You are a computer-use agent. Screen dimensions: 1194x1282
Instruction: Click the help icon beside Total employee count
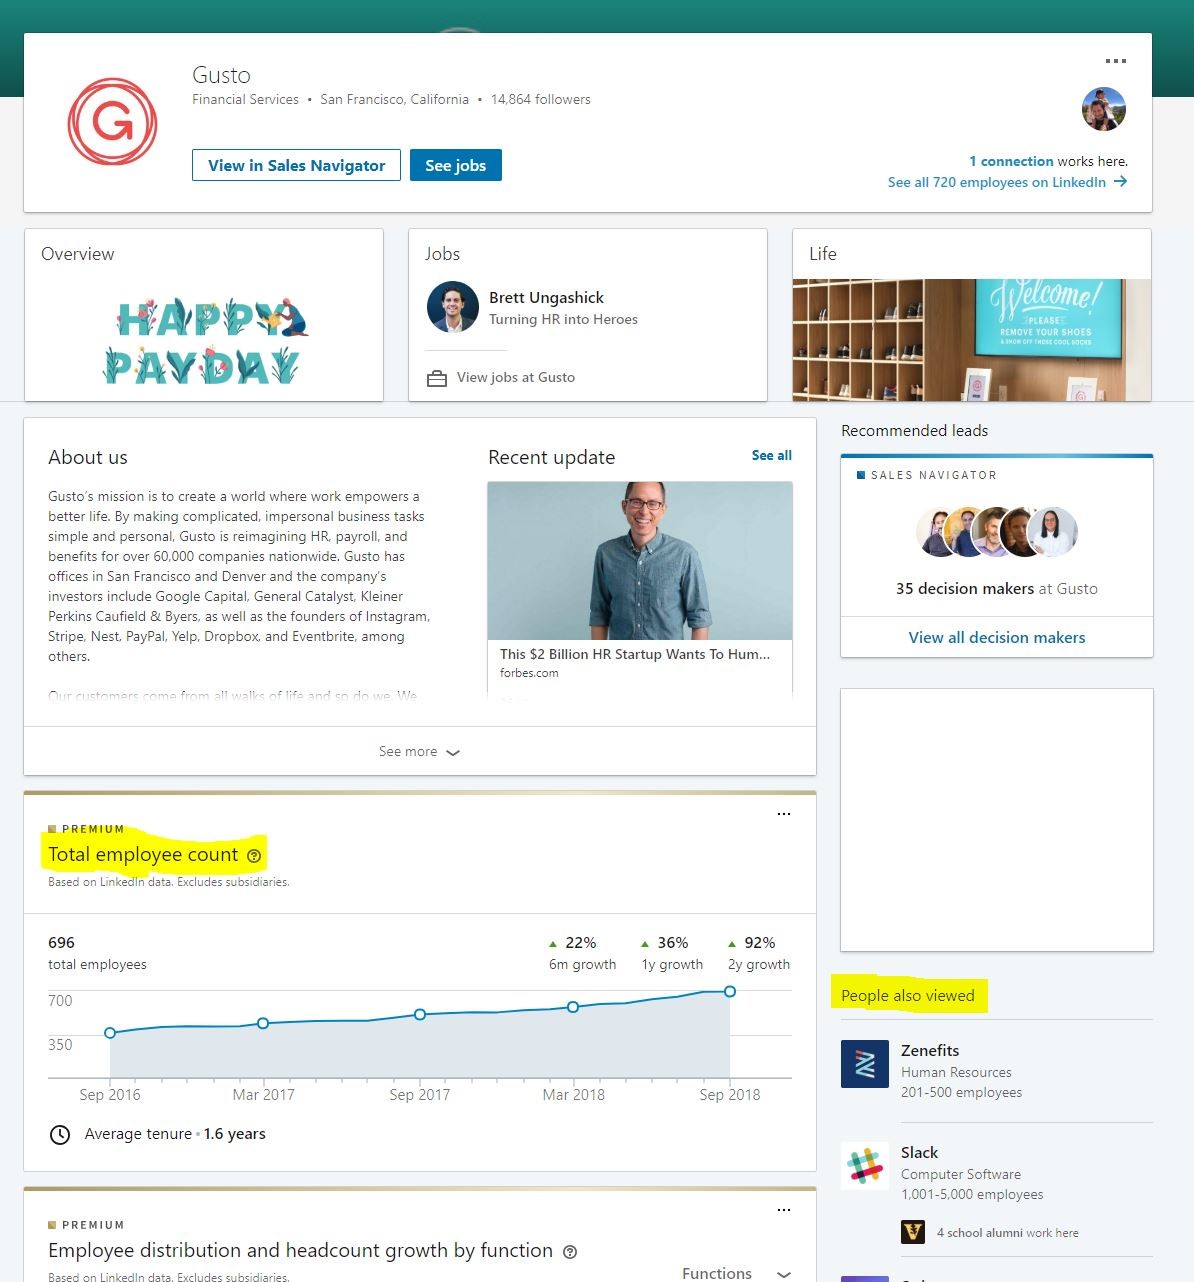pyautogui.click(x=254, y=856)
